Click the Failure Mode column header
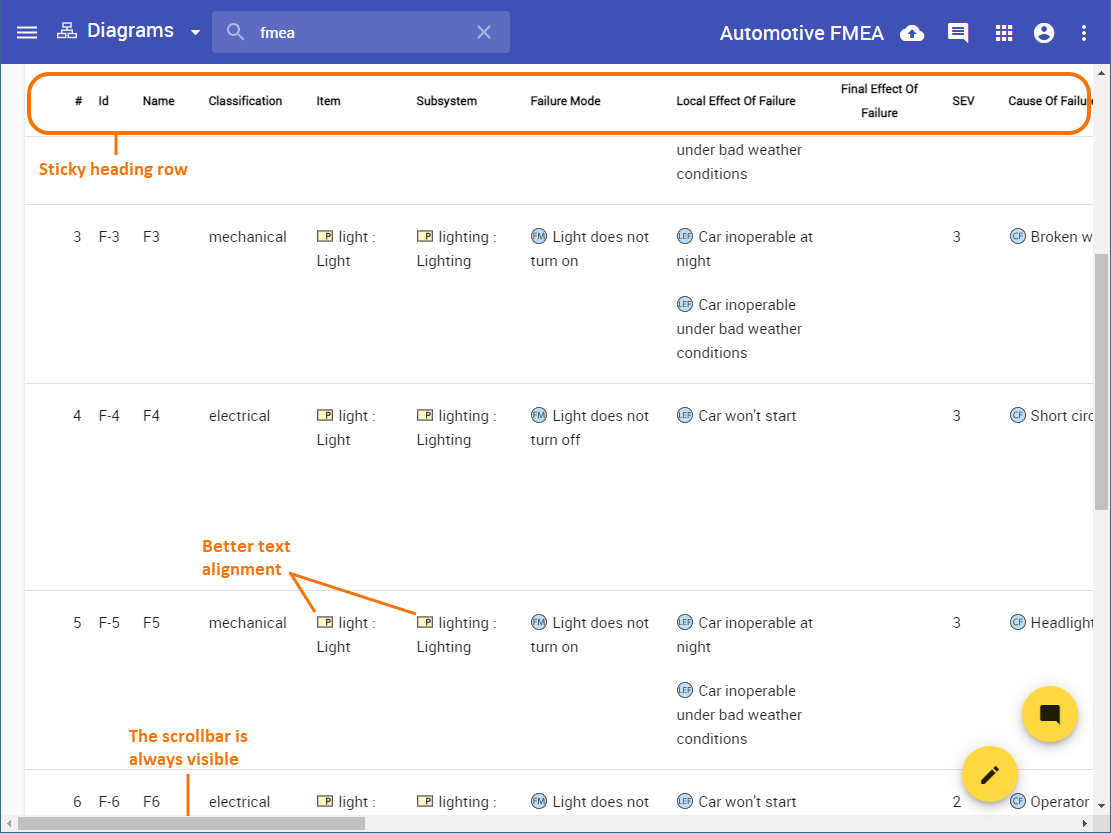Viewport: 1111px width, 833px height. [x=565, y=101]
